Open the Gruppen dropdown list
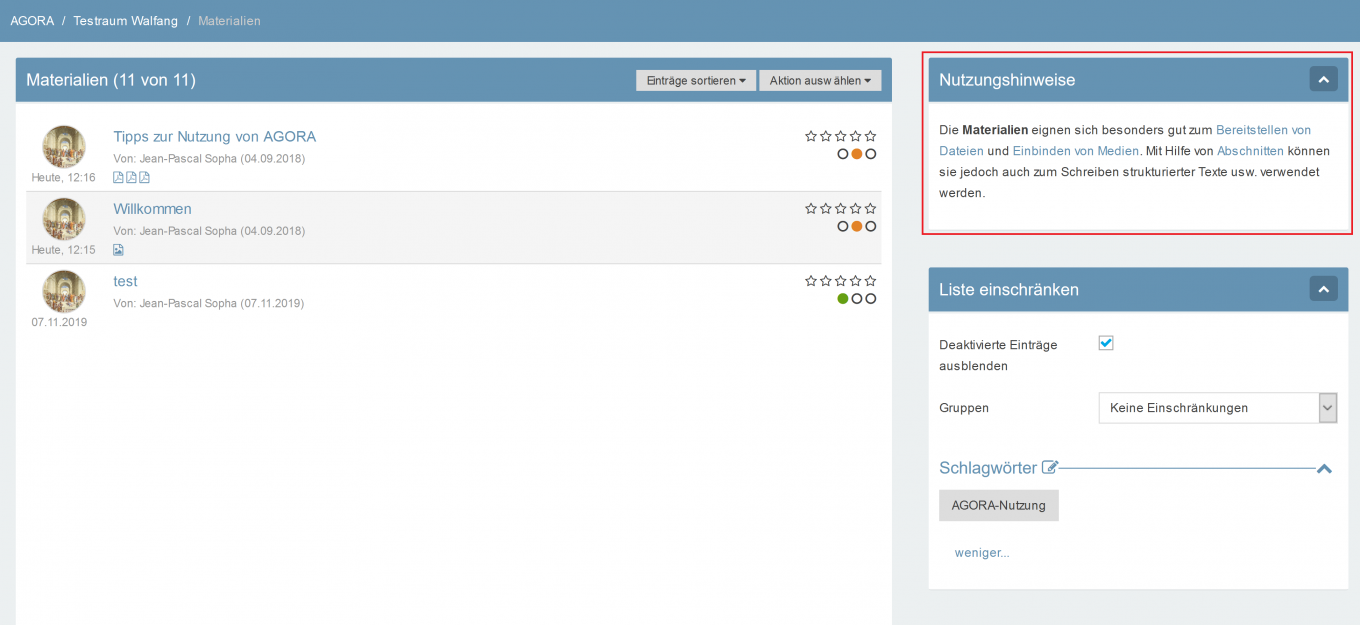The width and height of the screenshot is (1360, 625). click(x=1217, y=408)
